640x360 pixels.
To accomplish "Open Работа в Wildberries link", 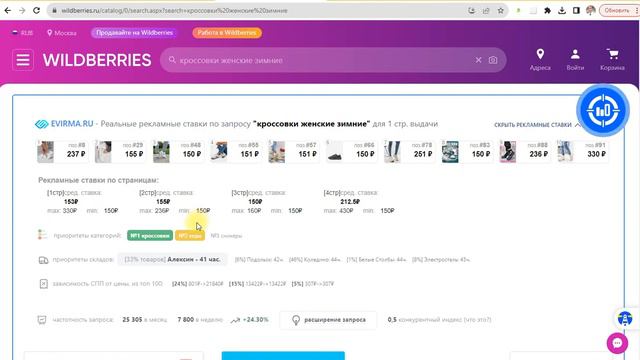I will [227, 33].
